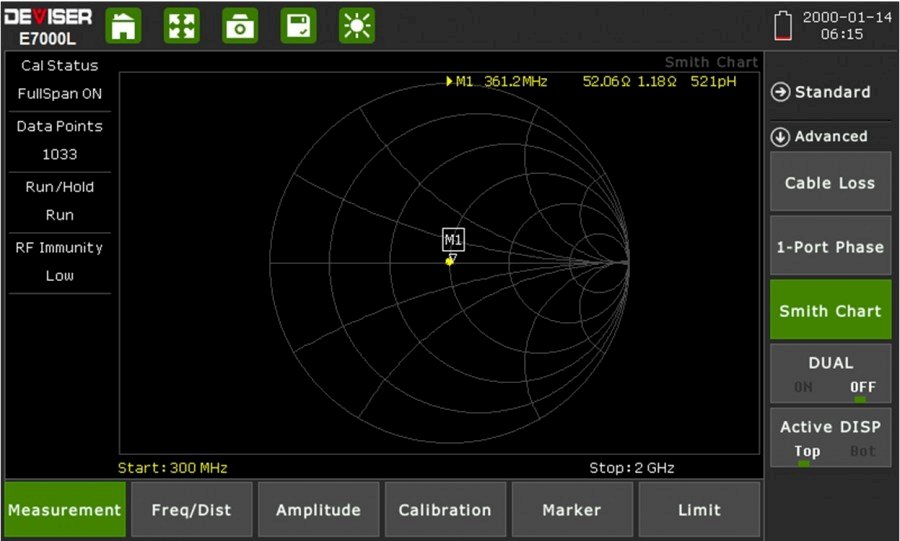The image size is (900, 541).
Task: Toggle full screen view icon
Action: (x=181, y=26)
